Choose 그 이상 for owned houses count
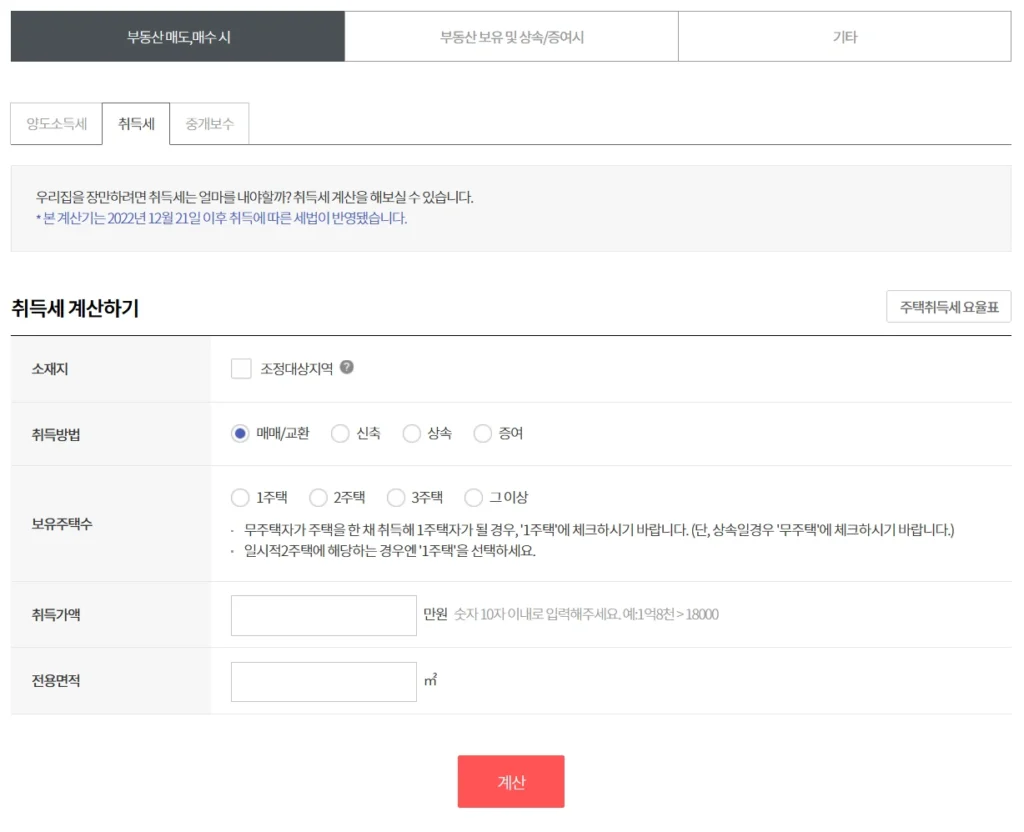 [x=473, y=497]
